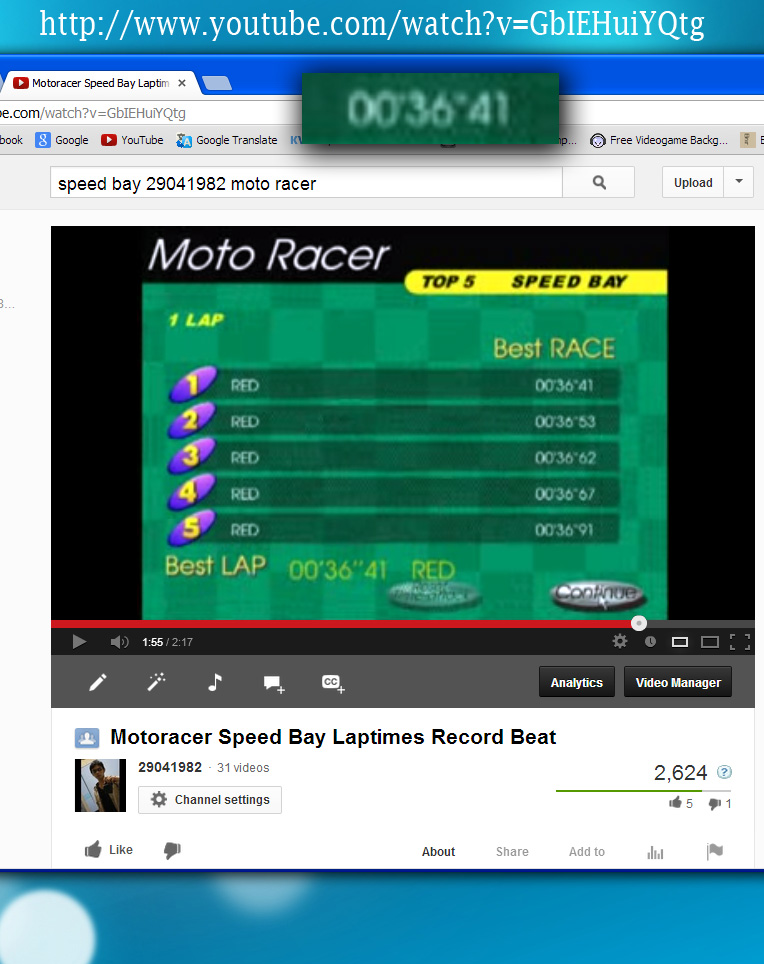This screenshot has height=964, width=764.
Task: Open Captions CC icon
Action: 332,683
